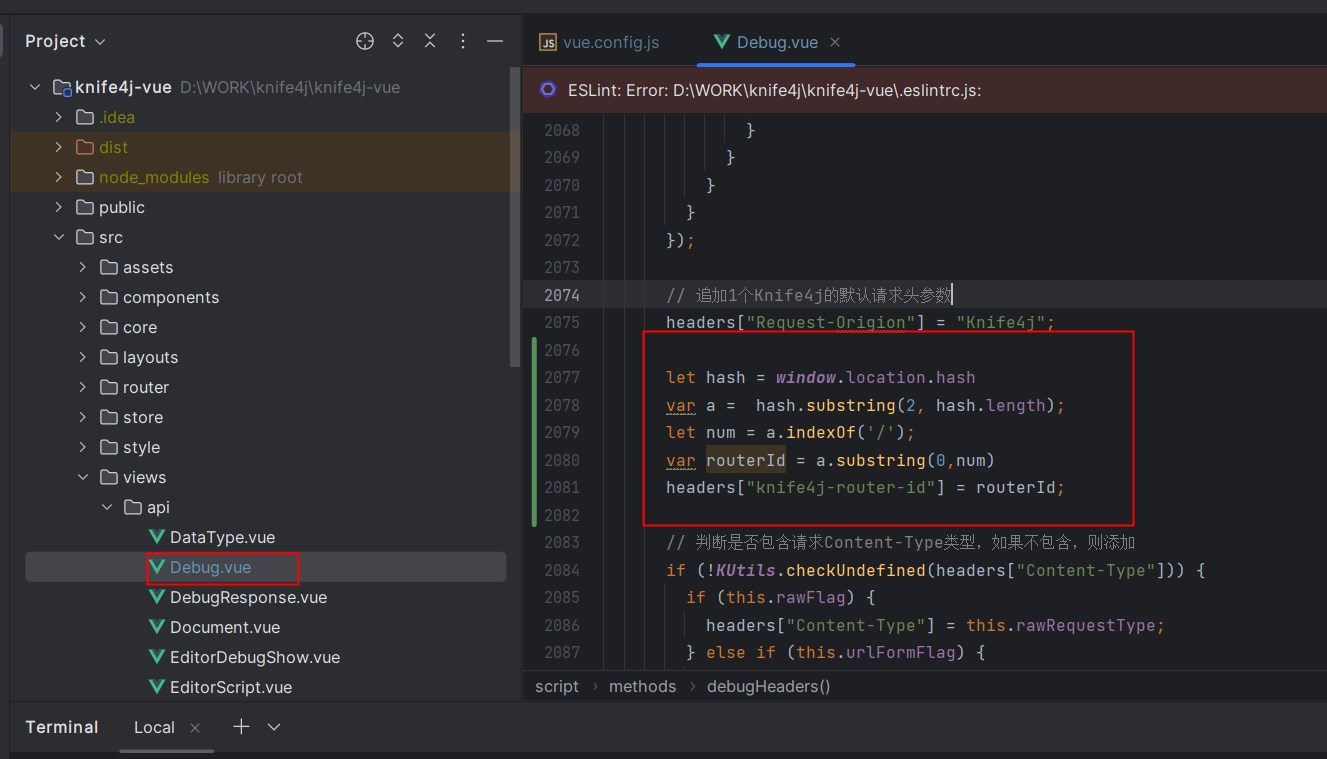Click the Vue icon beside DebugResponse.vue
The width and height of the screenshot is (1327, 759).
pyautogui.click(x=156, y=597)
